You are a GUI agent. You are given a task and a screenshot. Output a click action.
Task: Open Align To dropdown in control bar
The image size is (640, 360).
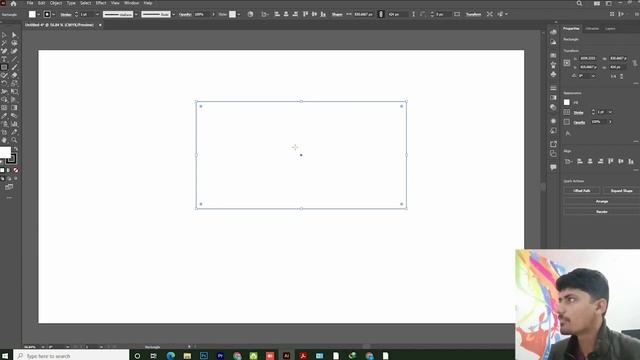pos(265,14)
